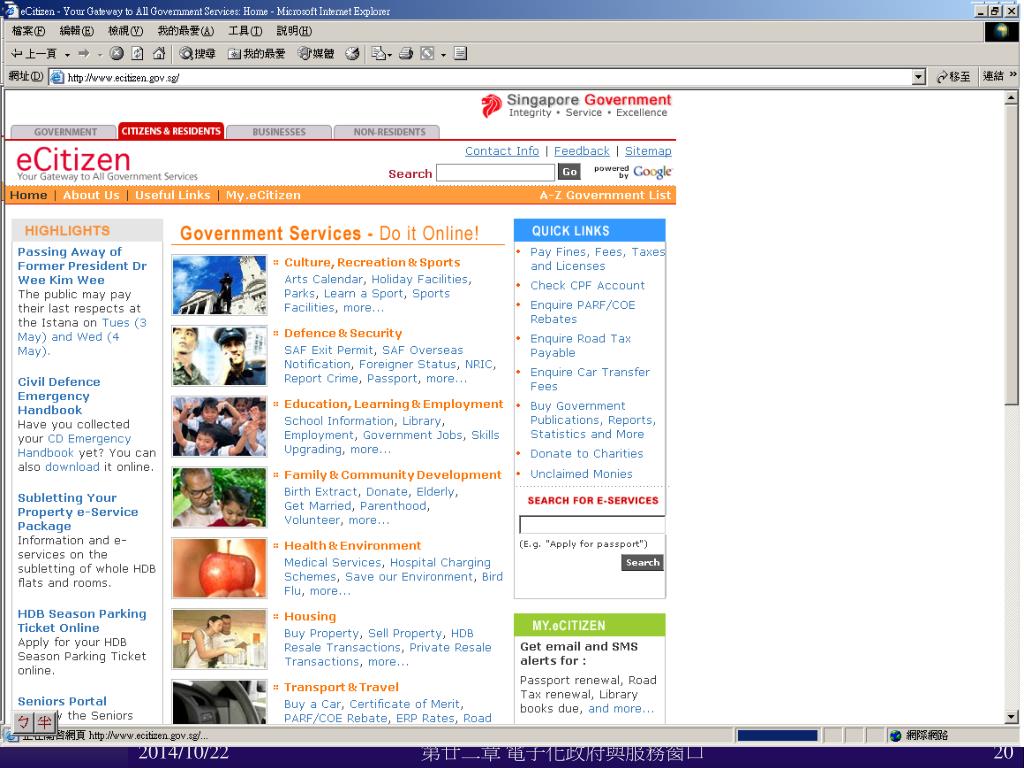This screenshot has width=1024, height=768.
Task: Open the back history dropdown arrow
Action: click(x=67, y=55)
